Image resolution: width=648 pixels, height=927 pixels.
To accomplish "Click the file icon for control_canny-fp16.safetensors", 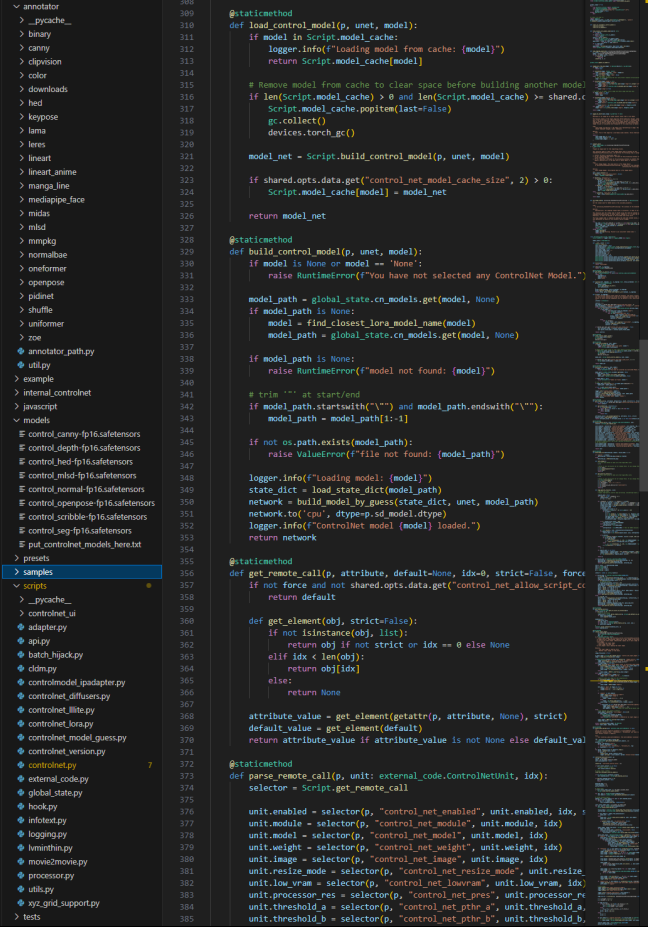I will 21,433.
